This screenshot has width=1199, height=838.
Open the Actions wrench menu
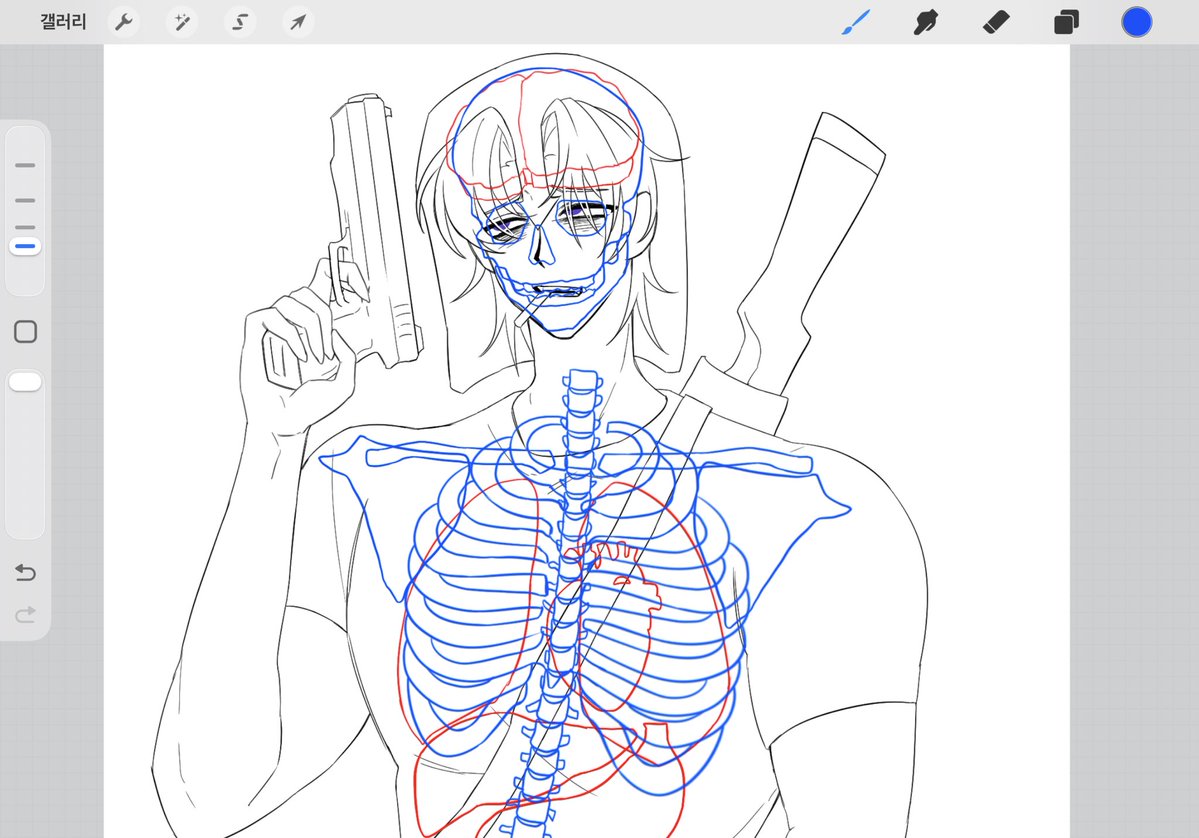click(124, 22)
